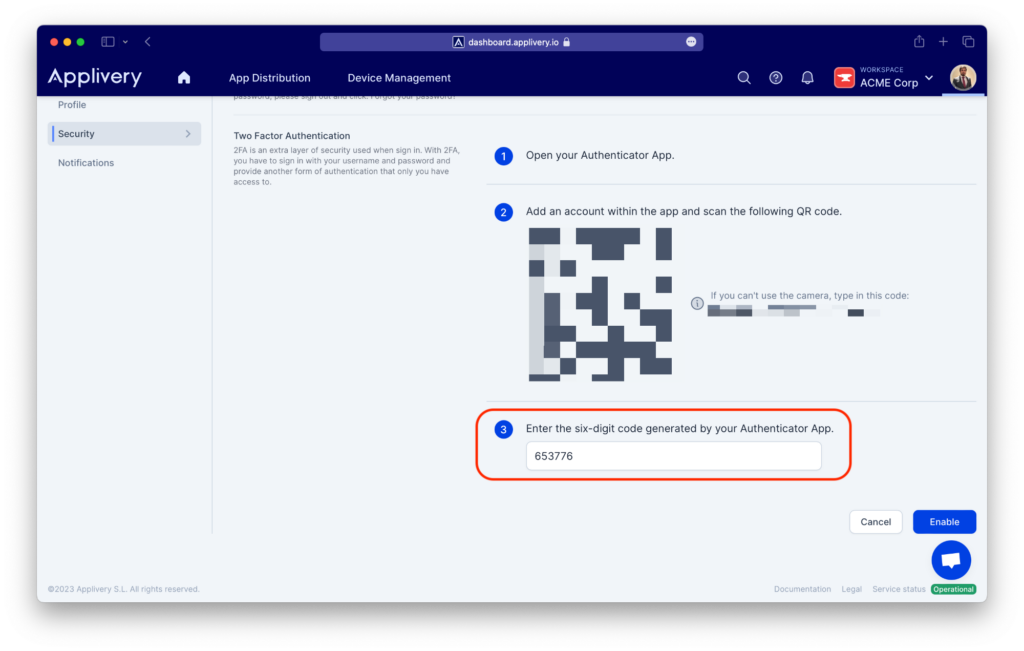Open the sidebar dropdown chevron in browser

click(x=125, y=42)
